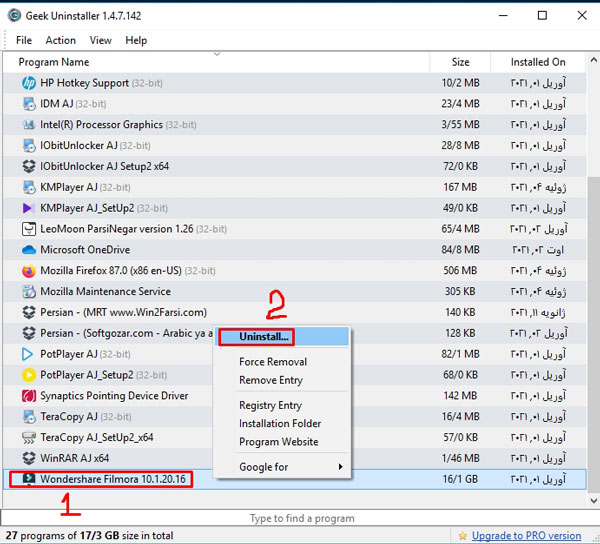The height and width of the screenshot is (544, 600).
Task: Click the IObitUnlocker AJ (32-bit) icon
Action: point(29,145)
